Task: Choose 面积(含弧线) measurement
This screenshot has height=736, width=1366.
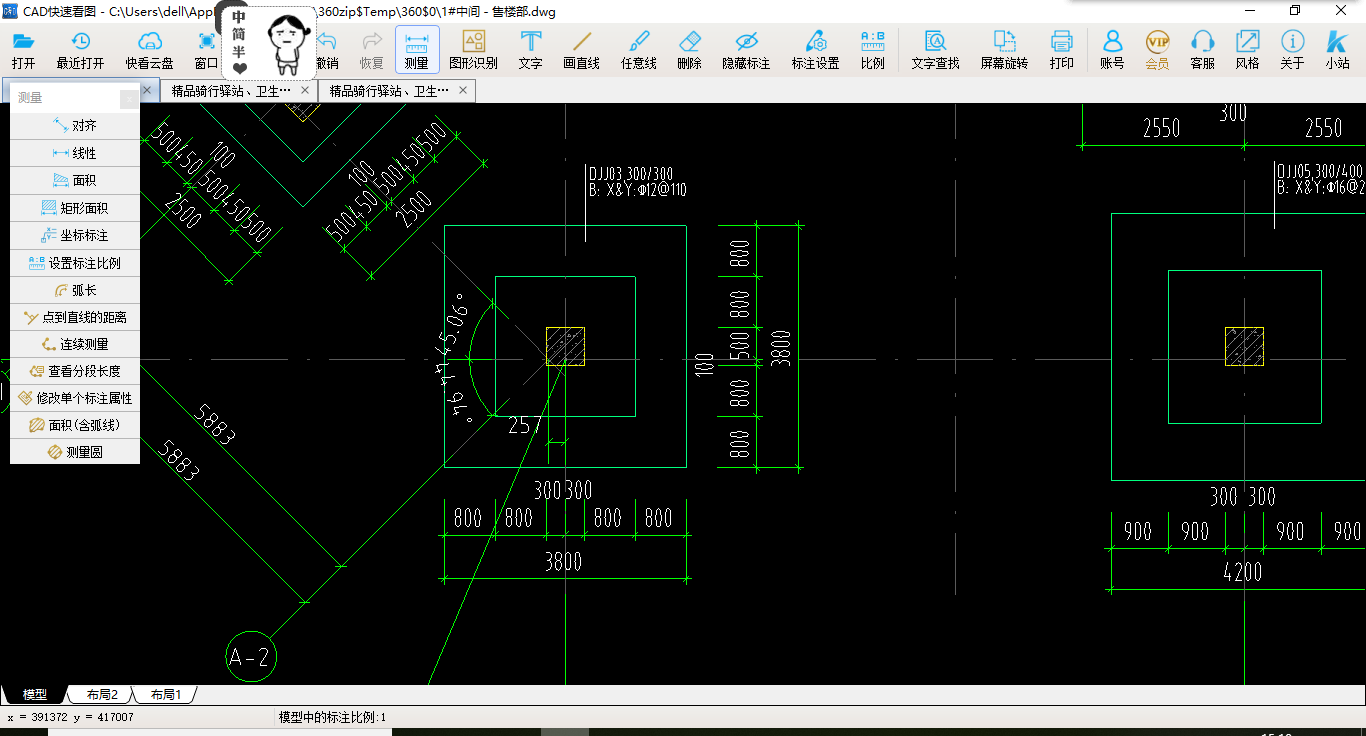Action: 75,425
